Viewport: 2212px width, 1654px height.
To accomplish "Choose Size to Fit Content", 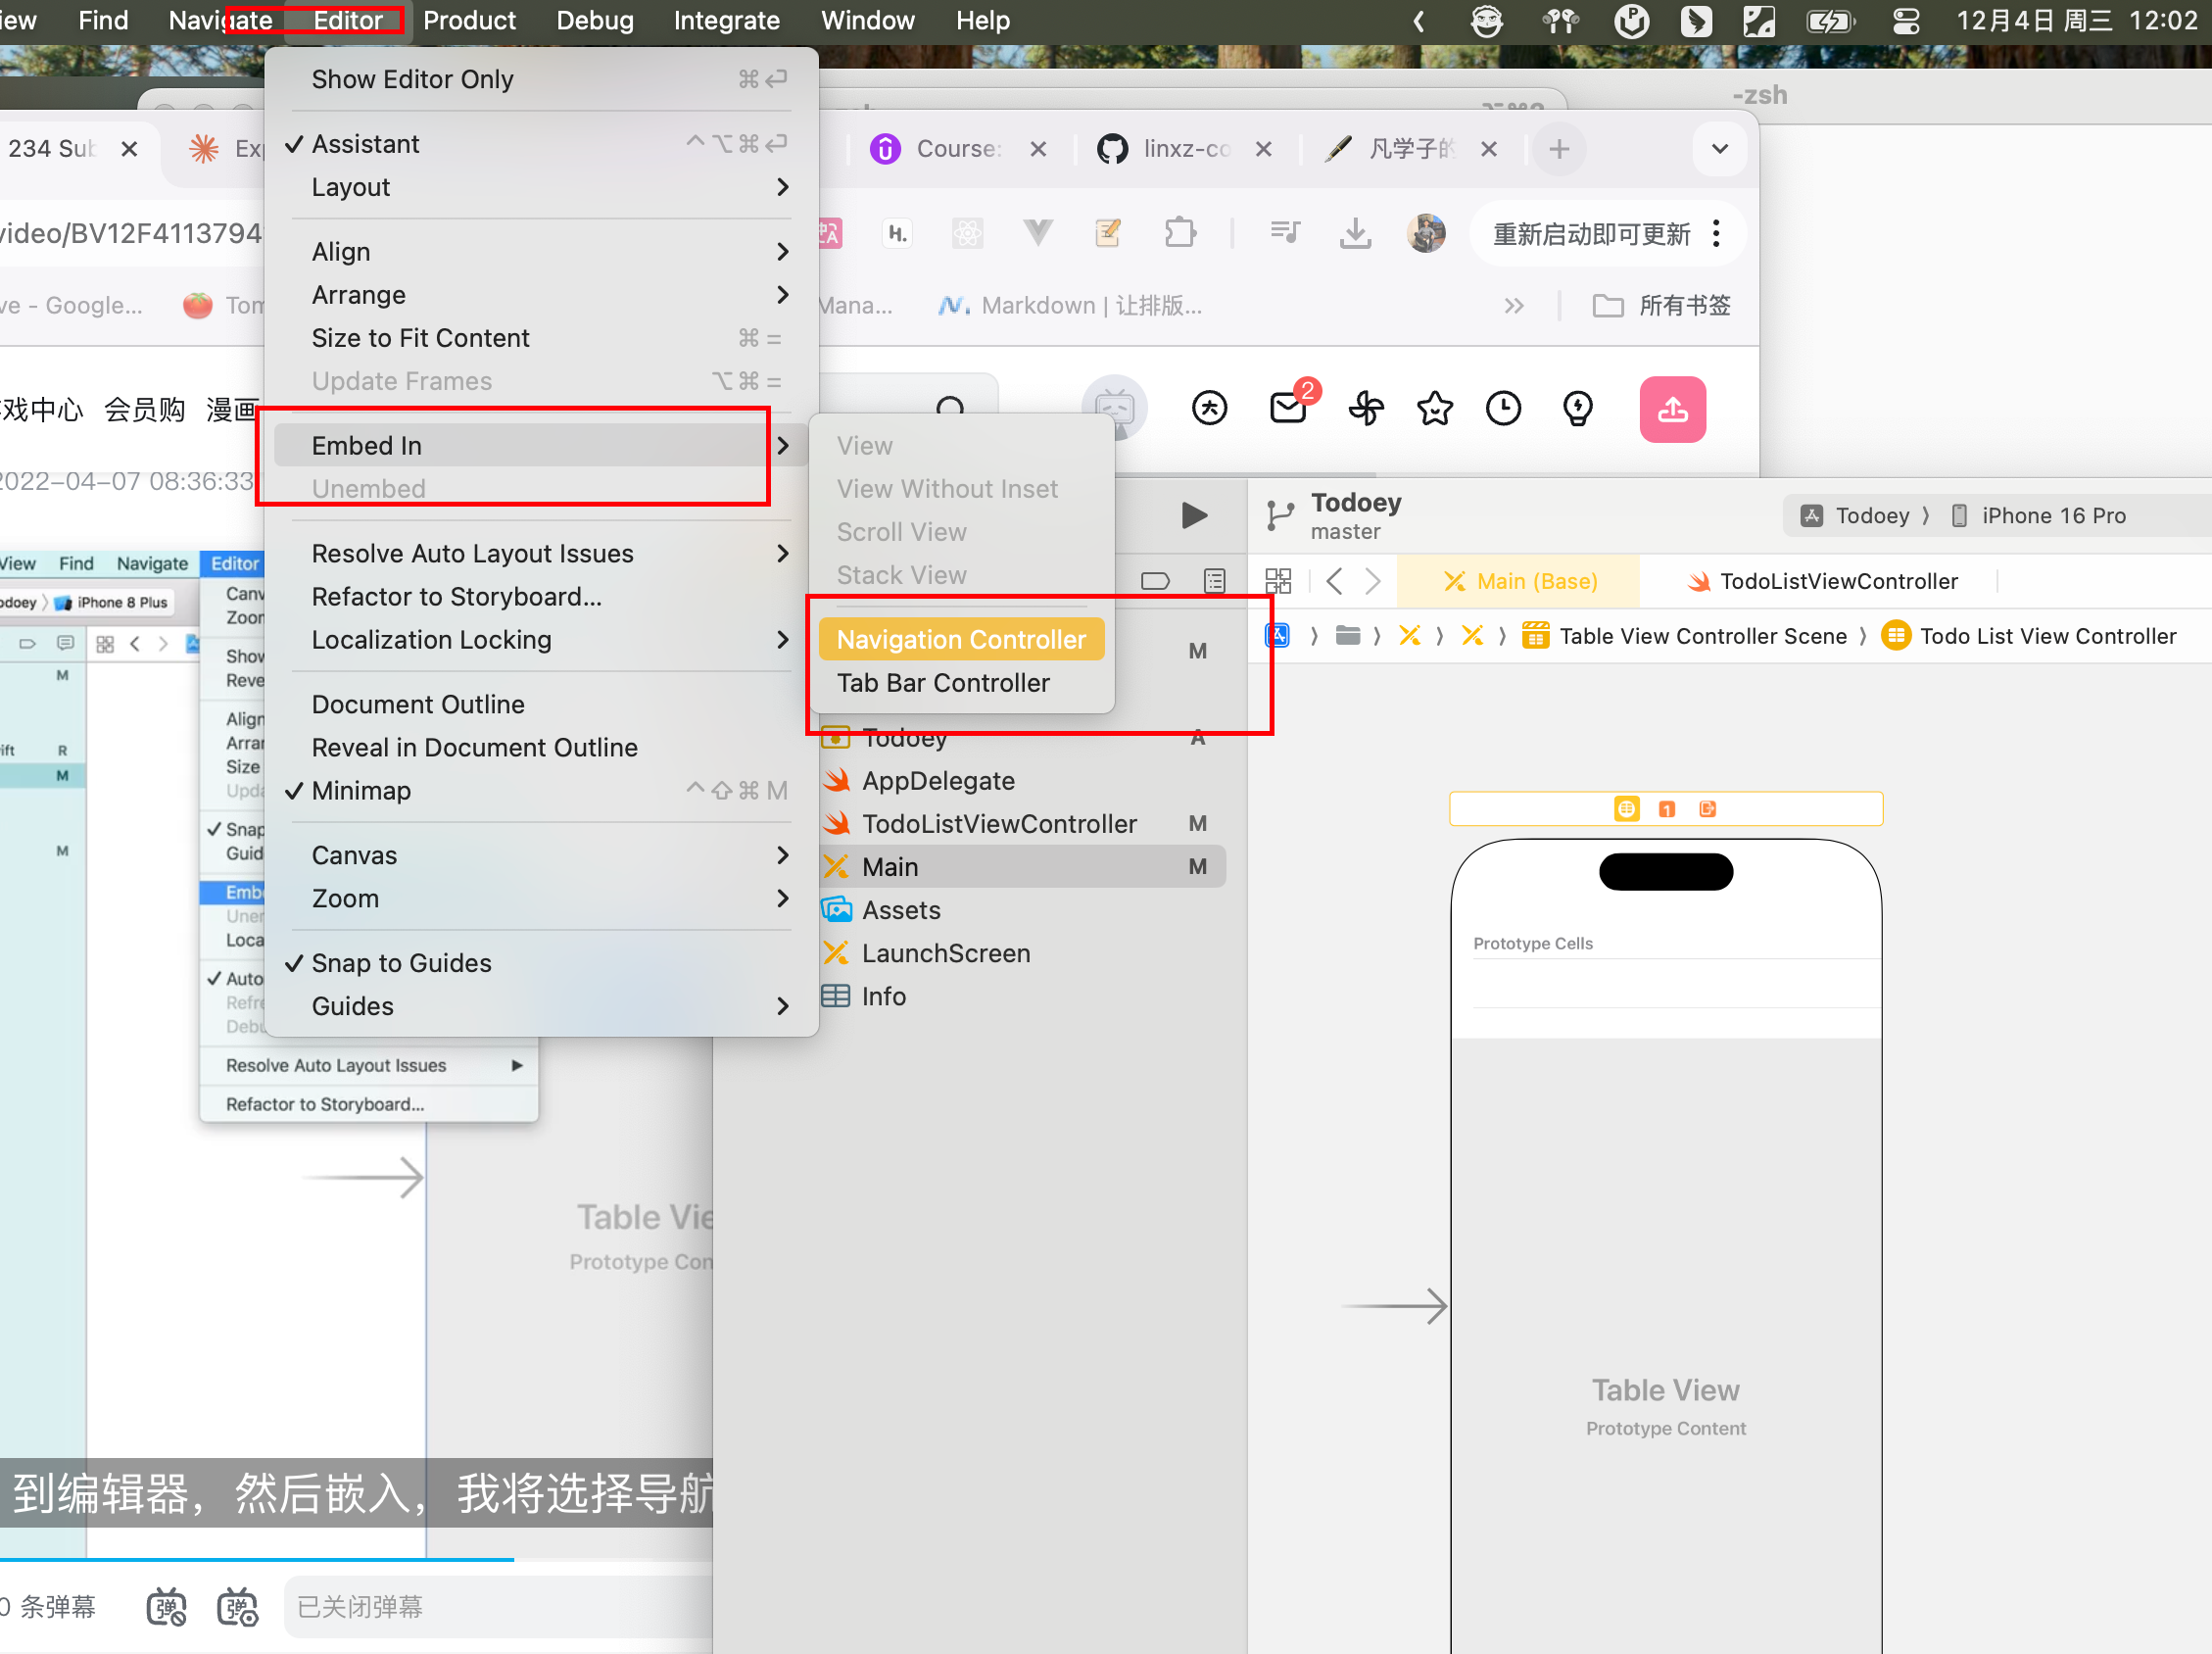I will point(541,338).
